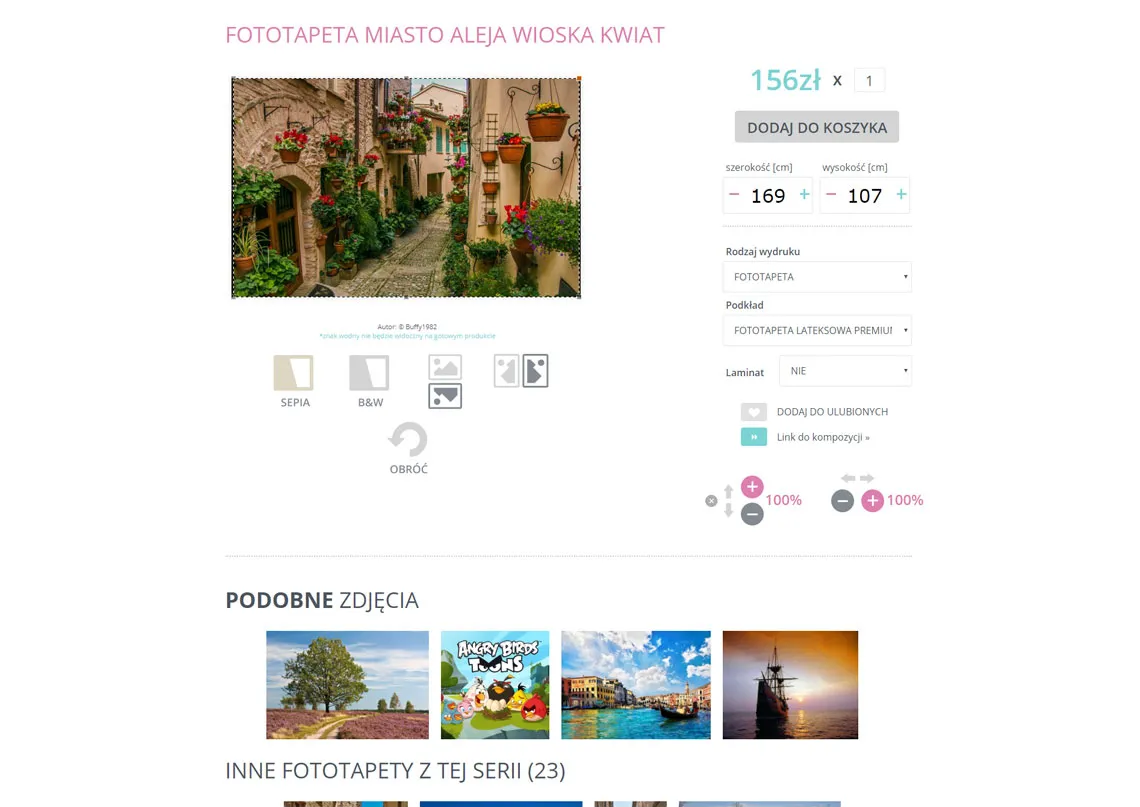Image resolution: width=1140 pixels, height=807 pixels.
Task: Increase vertical scale with pink plus
Action: (752, 487)
